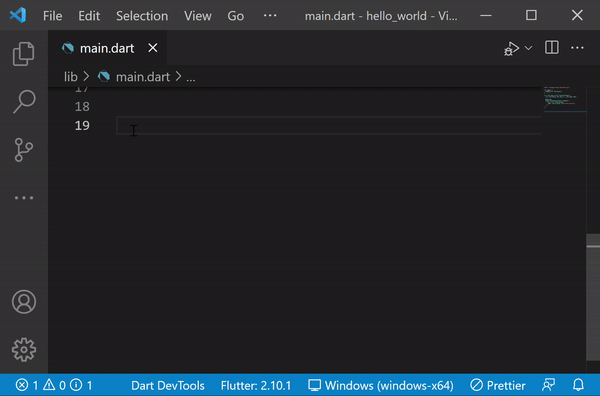The width and height of the screenshot is (600, 396).
Task: Switch to the main.dart editor tab
Action: [x=107, y=48]
